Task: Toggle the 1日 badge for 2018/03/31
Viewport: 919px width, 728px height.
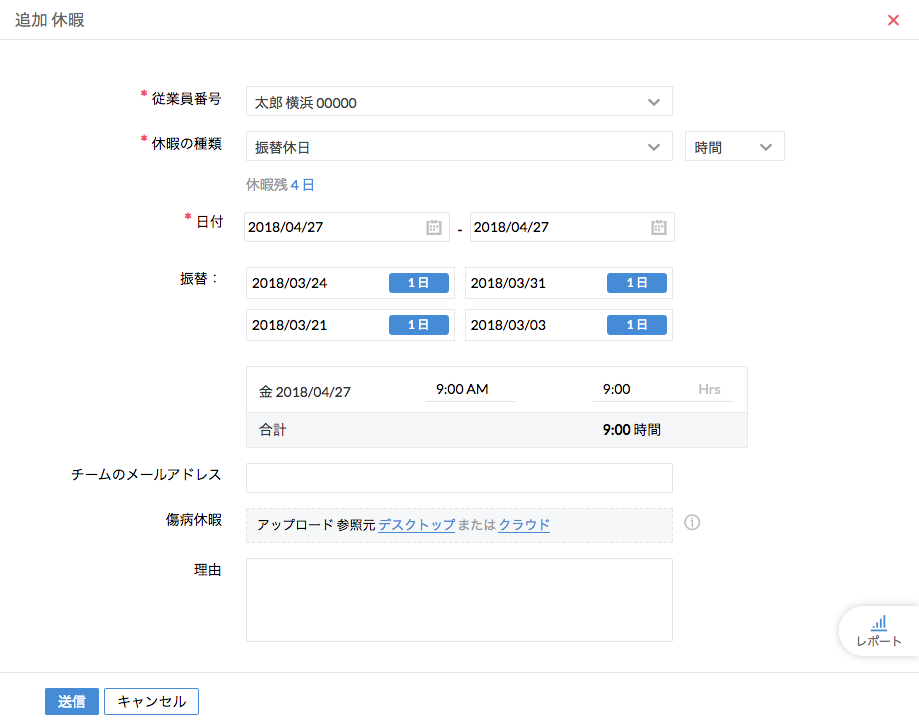Action: (636, 283)
